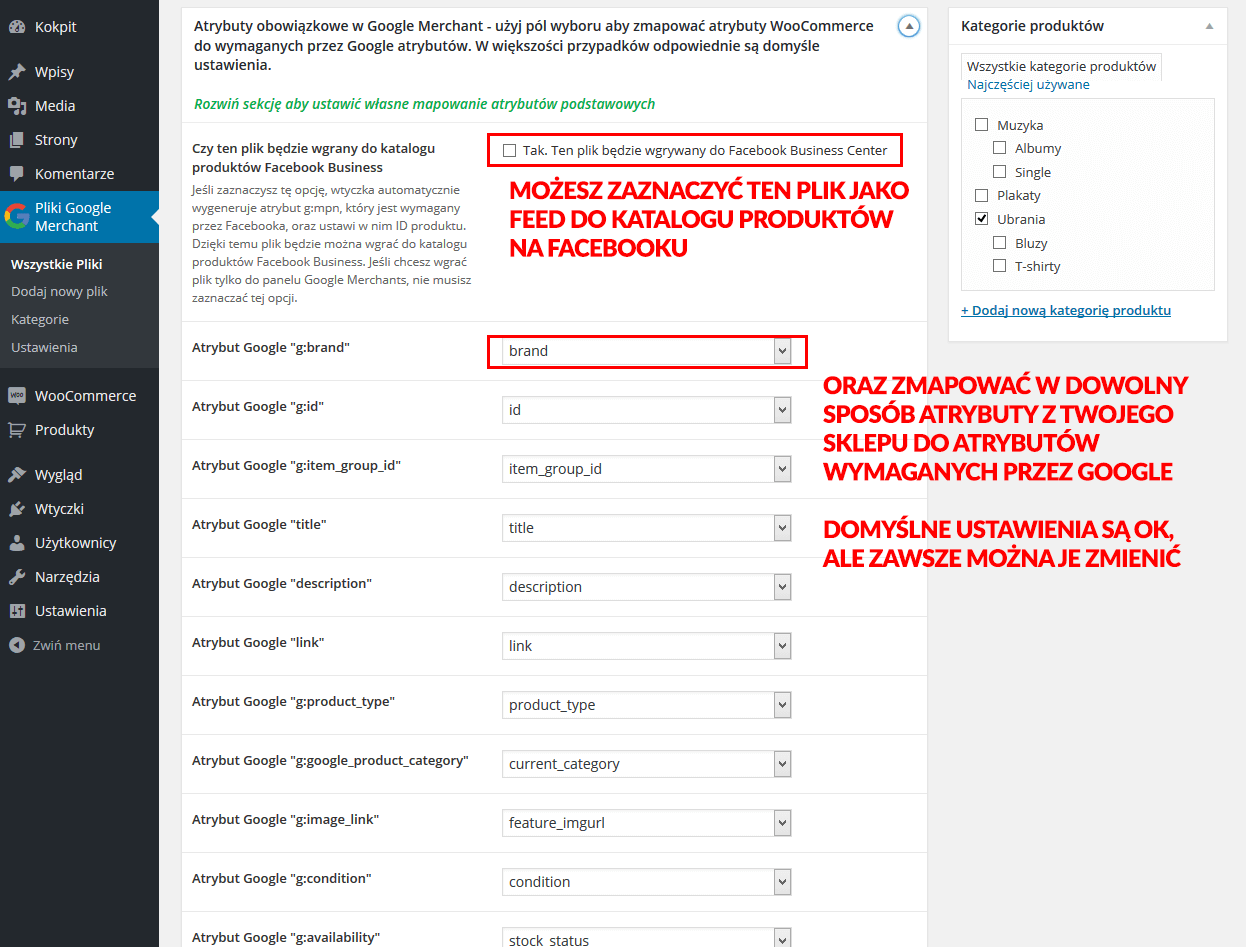The image size is (1246, 947).
Task: Click the Użytkownicy menu label
Action: pos(76,543)
